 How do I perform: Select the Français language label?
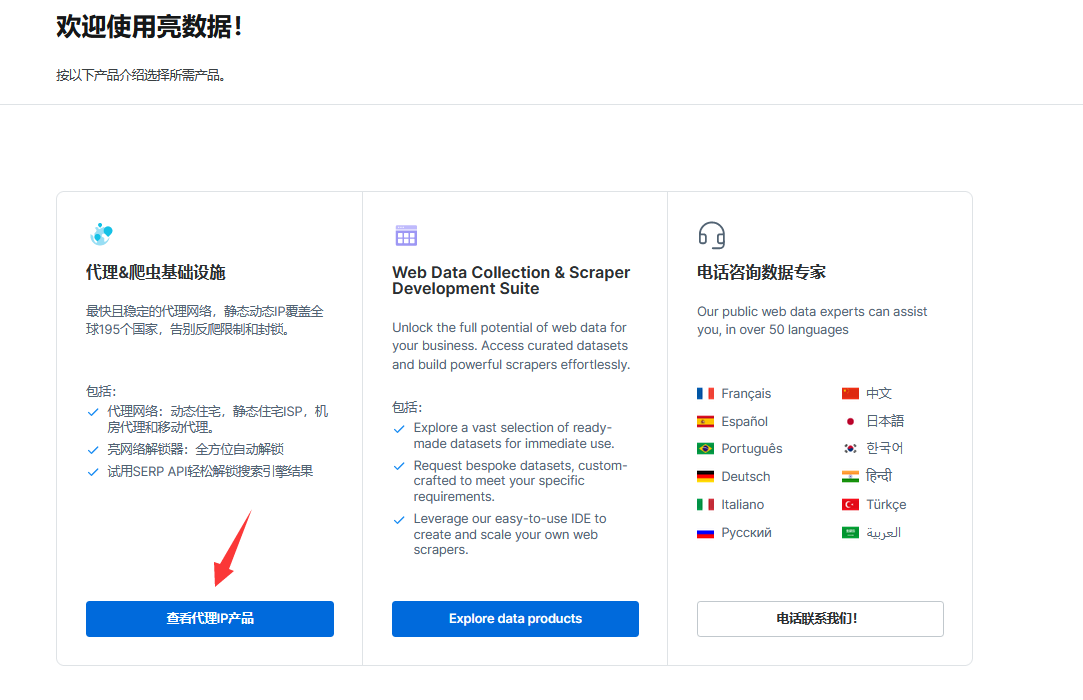(x=746, y=394)
